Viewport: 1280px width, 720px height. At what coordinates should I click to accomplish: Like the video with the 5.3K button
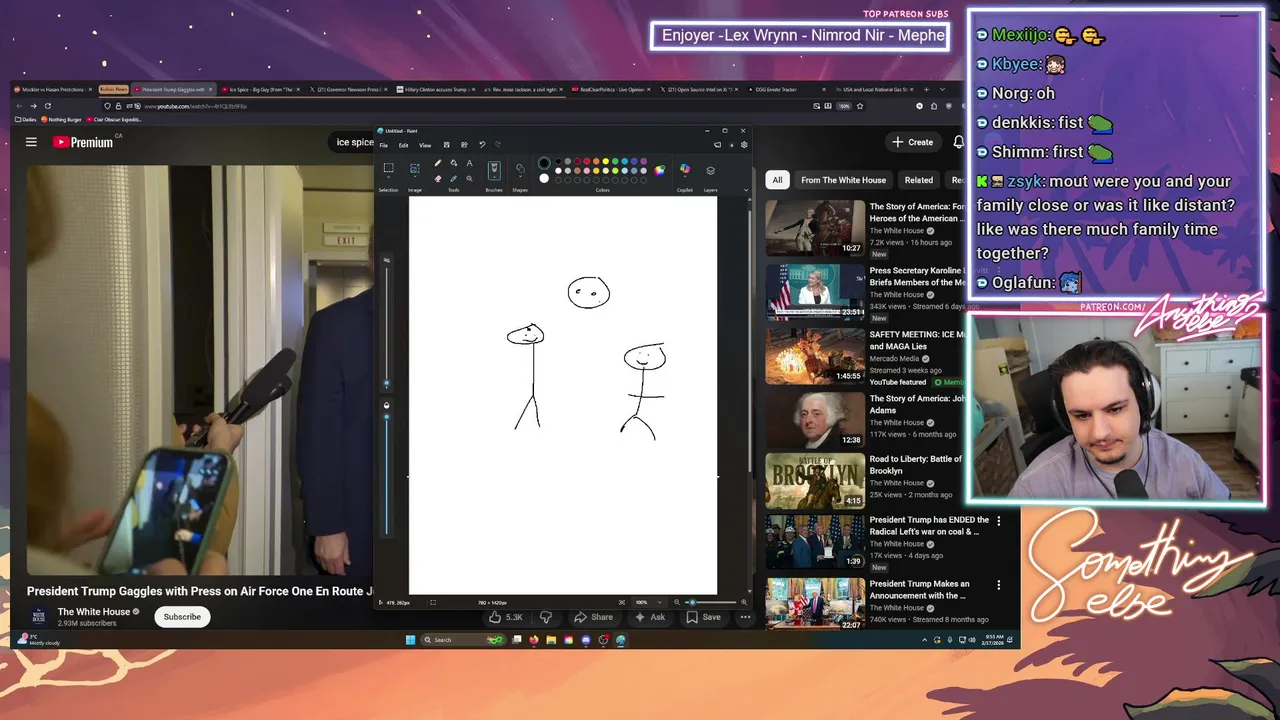(508, 617)
